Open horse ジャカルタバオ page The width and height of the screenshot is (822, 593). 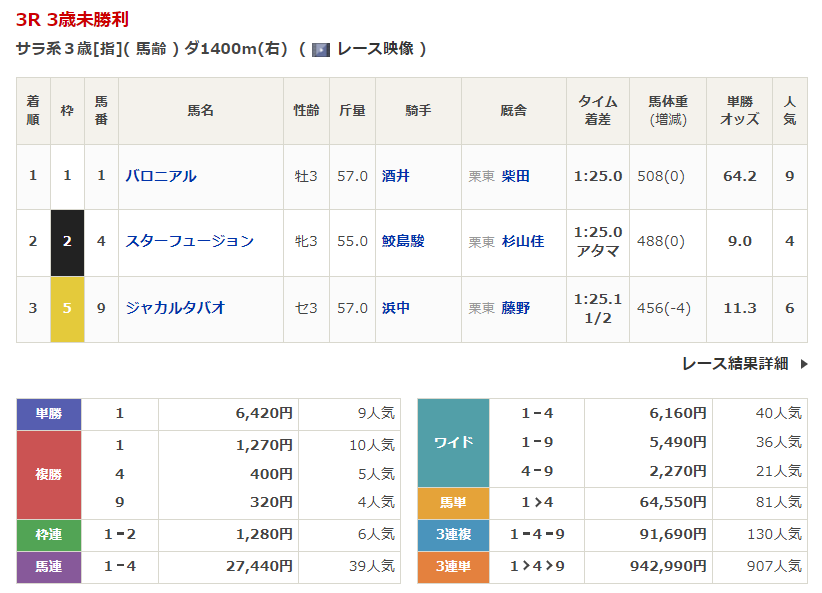click(x=175, y=308)
